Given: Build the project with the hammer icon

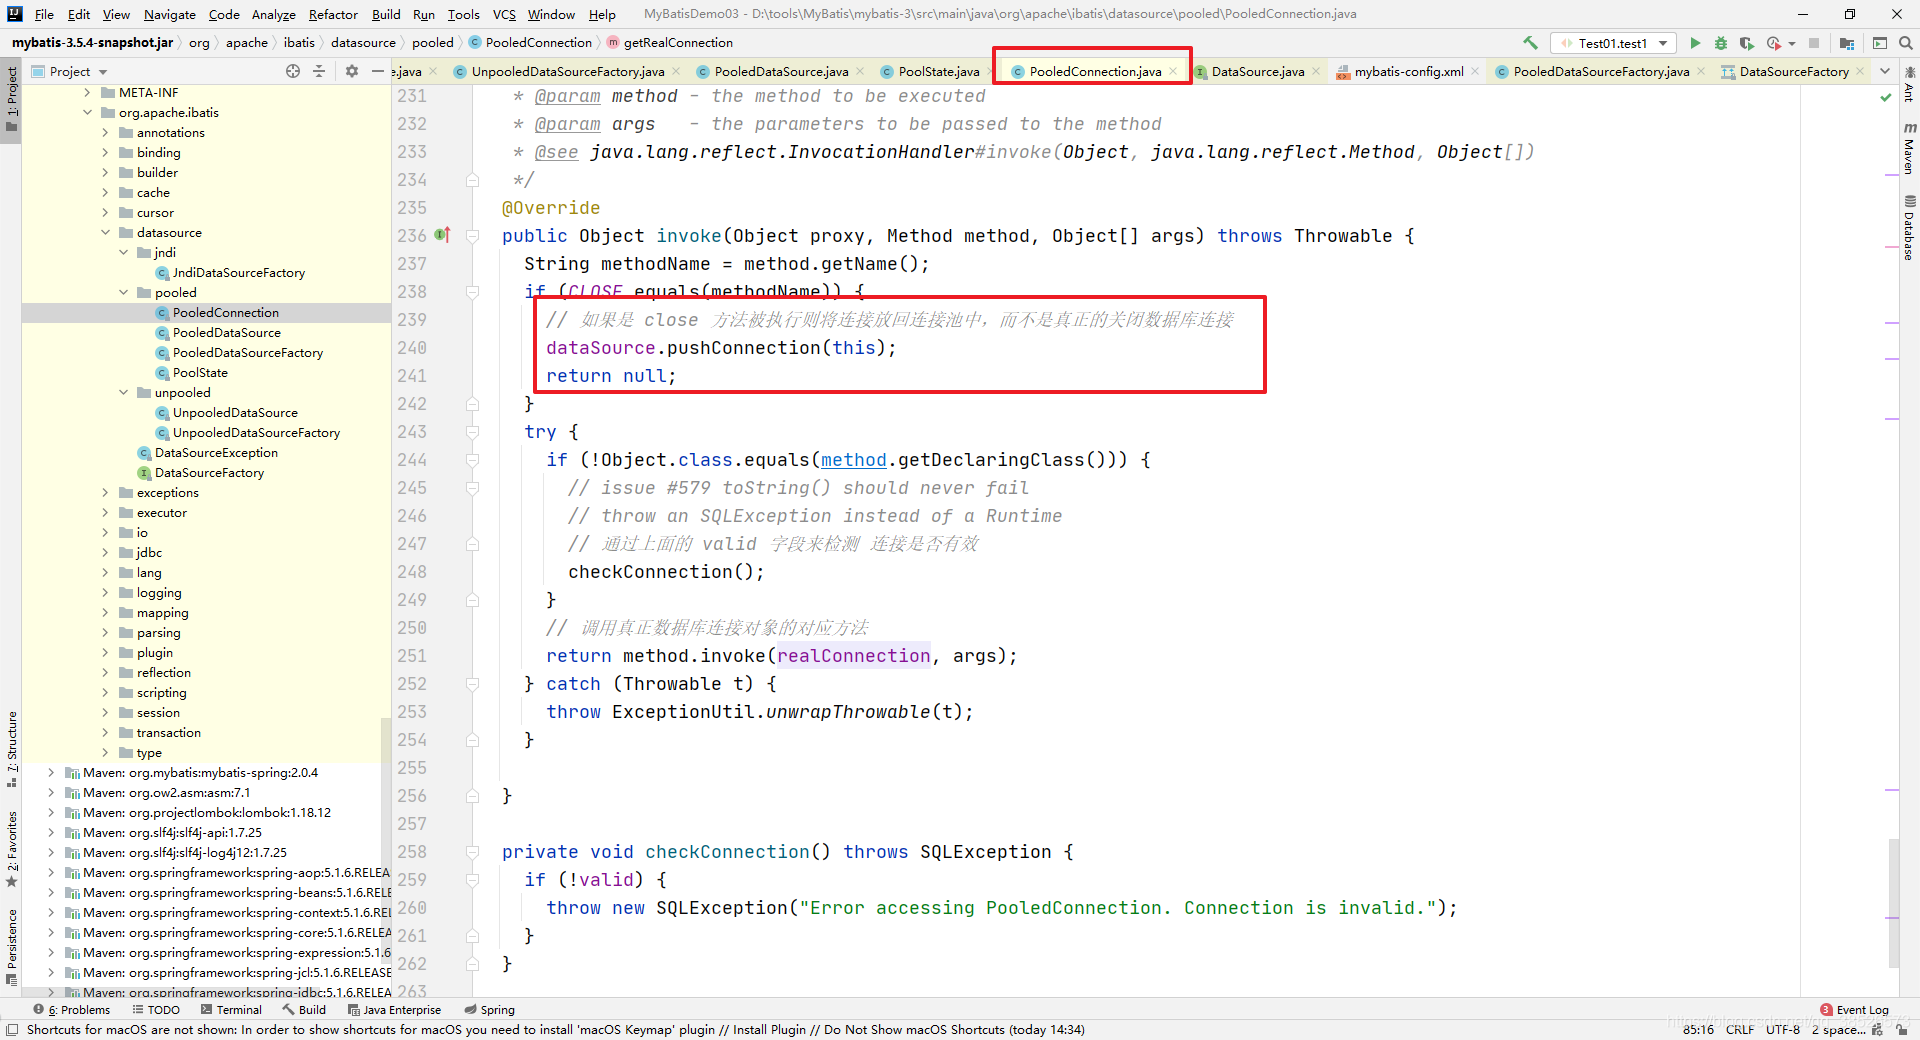Looking at the screenshot, I should [1530, 43].
